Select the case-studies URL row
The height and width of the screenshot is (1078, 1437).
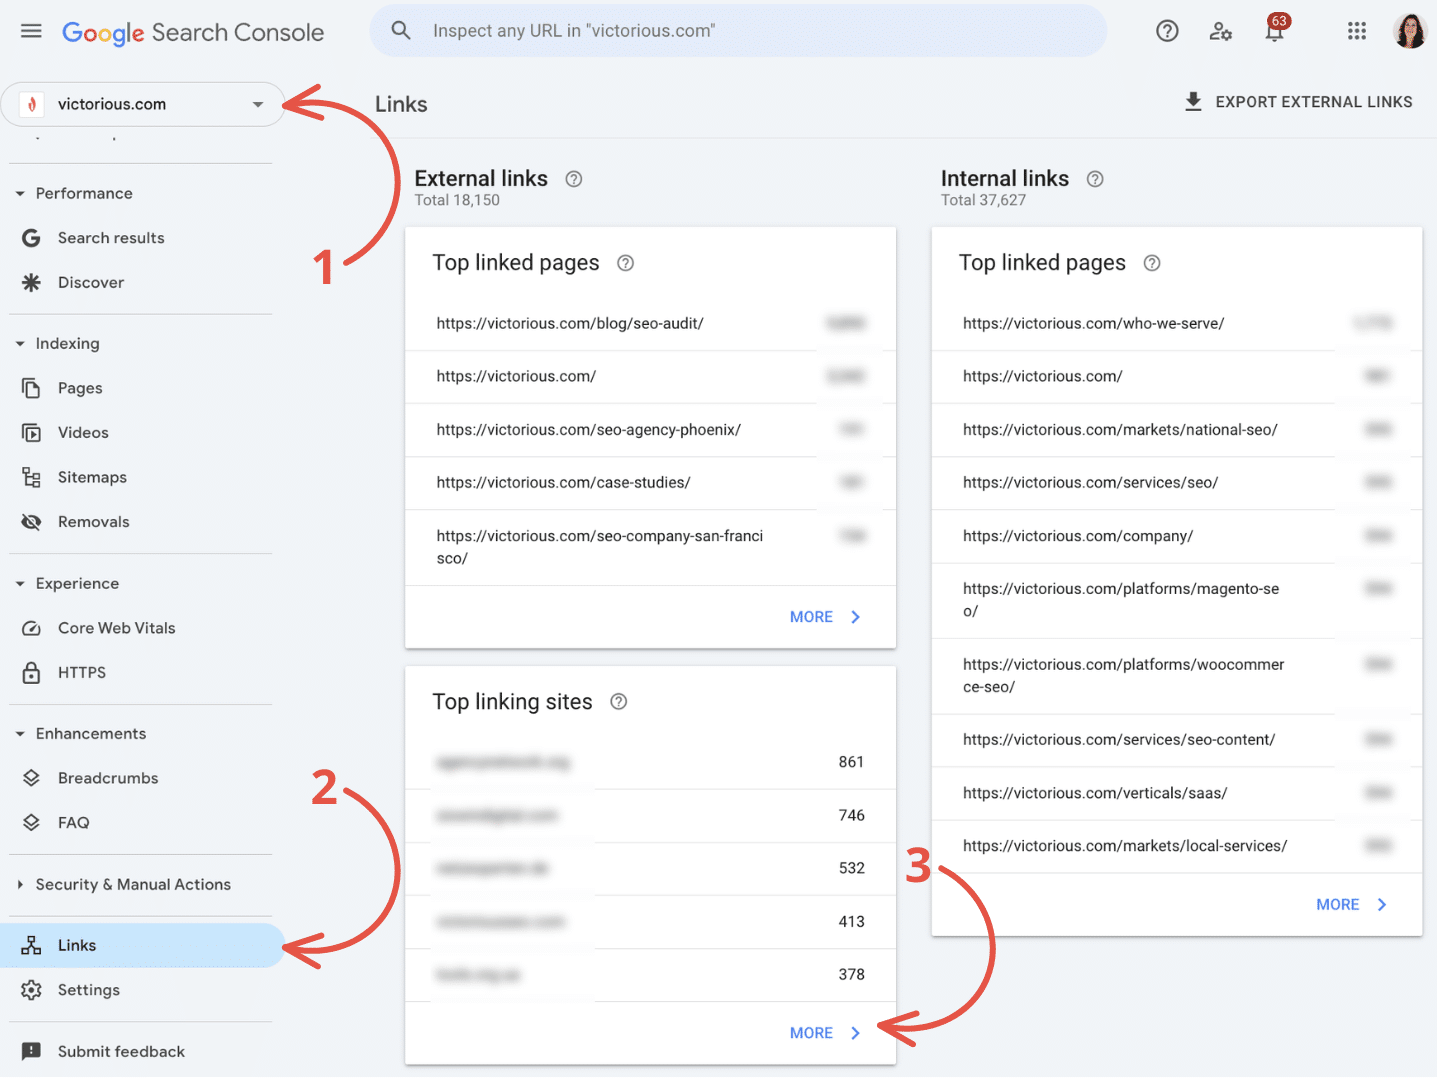click(650, 483)
